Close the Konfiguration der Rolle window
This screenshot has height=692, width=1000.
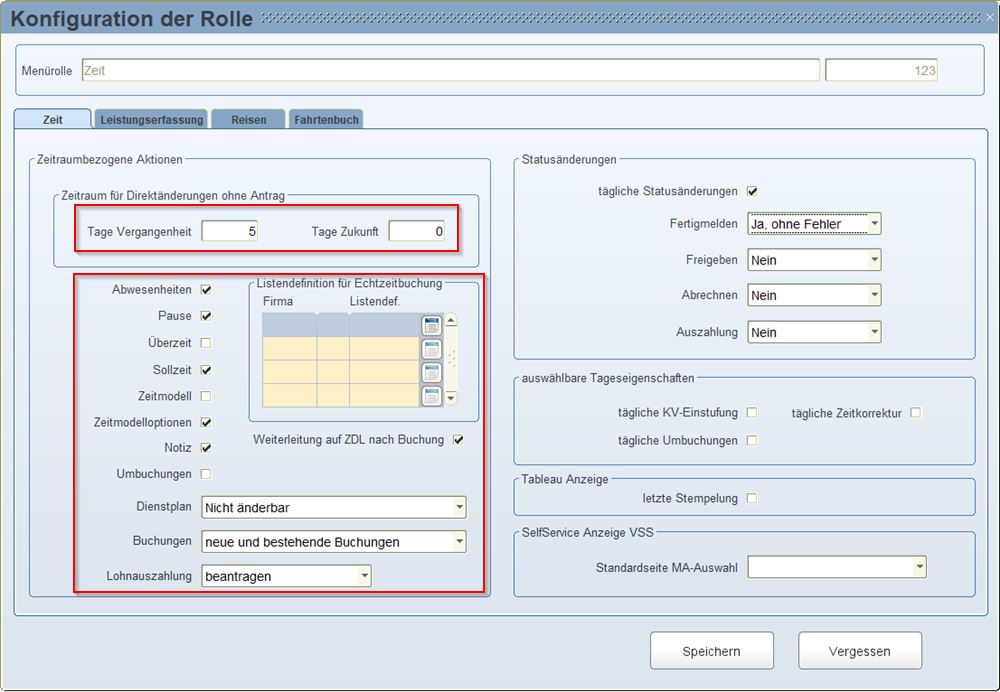click(x=989, y=17)
